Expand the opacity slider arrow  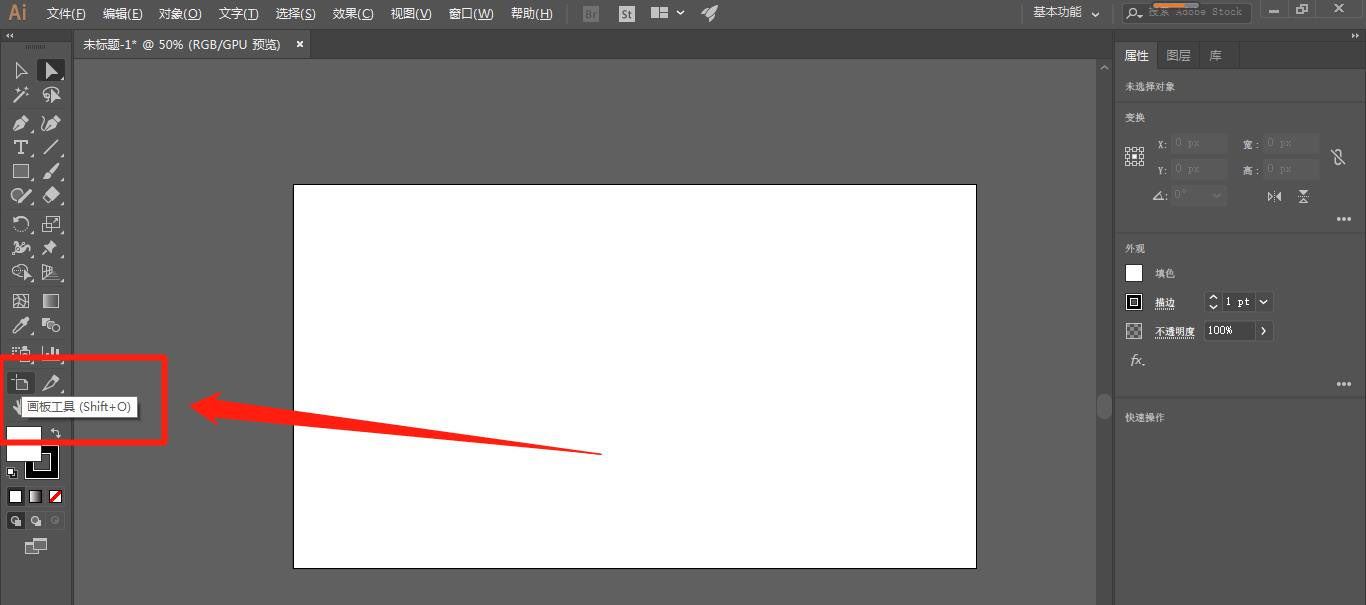[x=1264, y=331]
